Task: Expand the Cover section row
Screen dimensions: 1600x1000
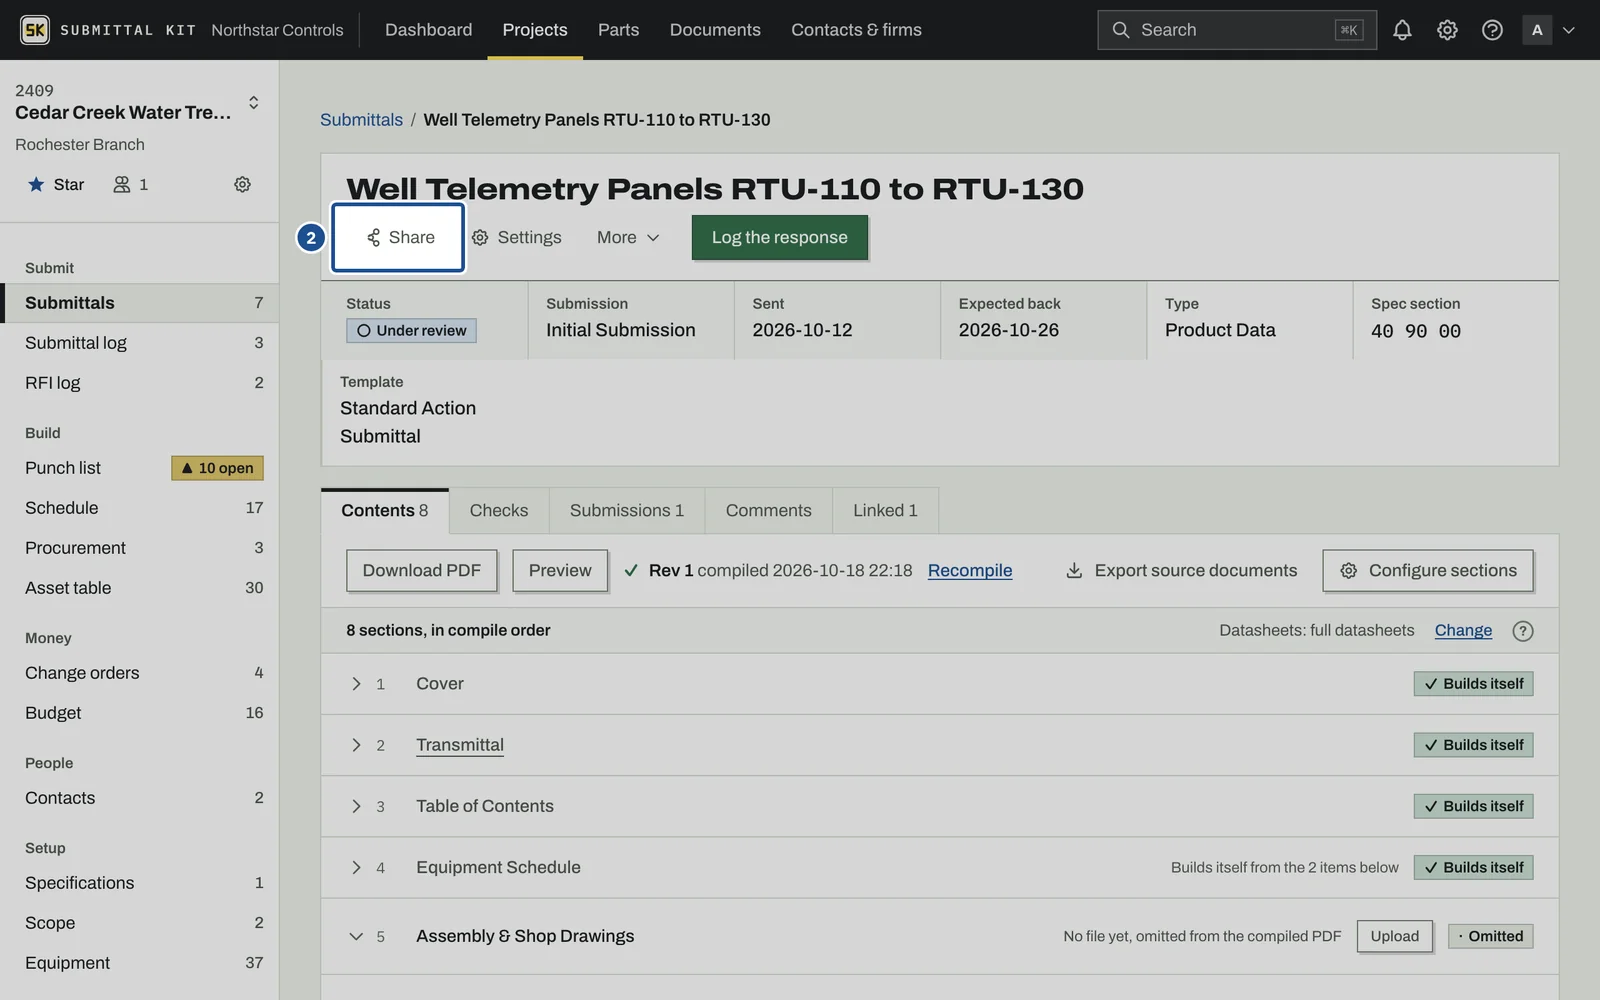Action: click(x=356, y=684)
